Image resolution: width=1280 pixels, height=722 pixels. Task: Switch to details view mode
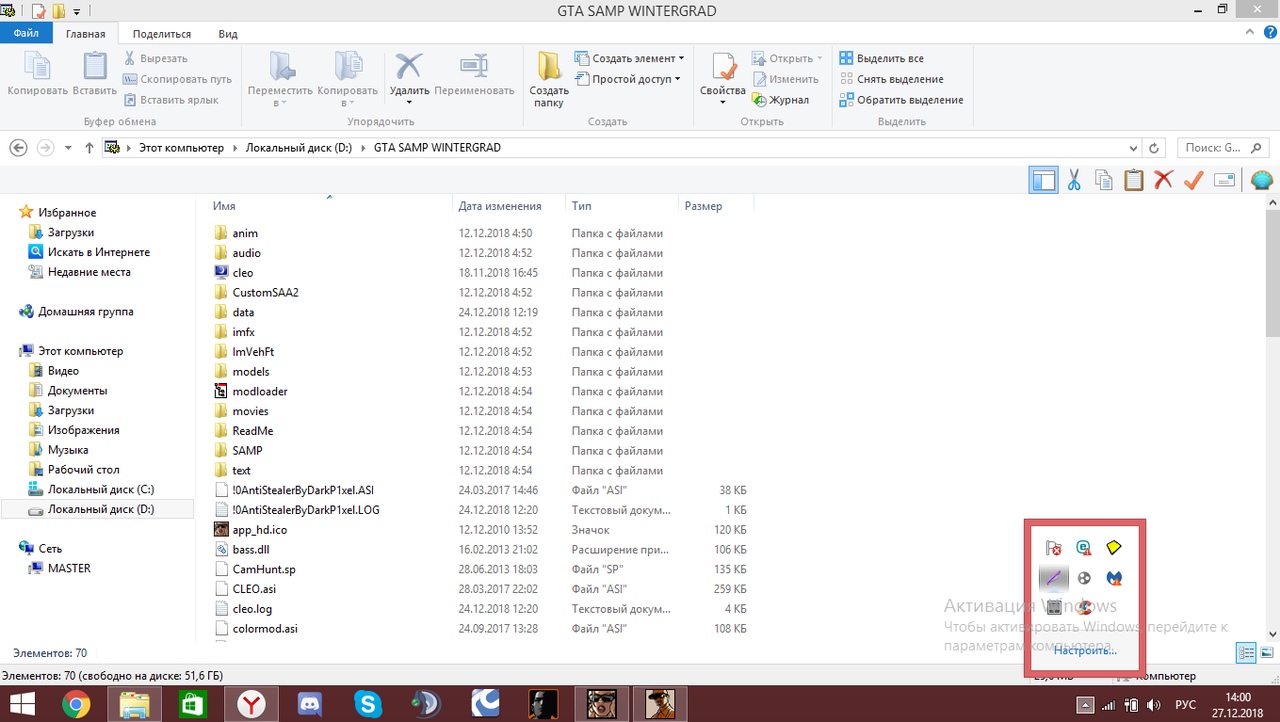coord(1246,653)
